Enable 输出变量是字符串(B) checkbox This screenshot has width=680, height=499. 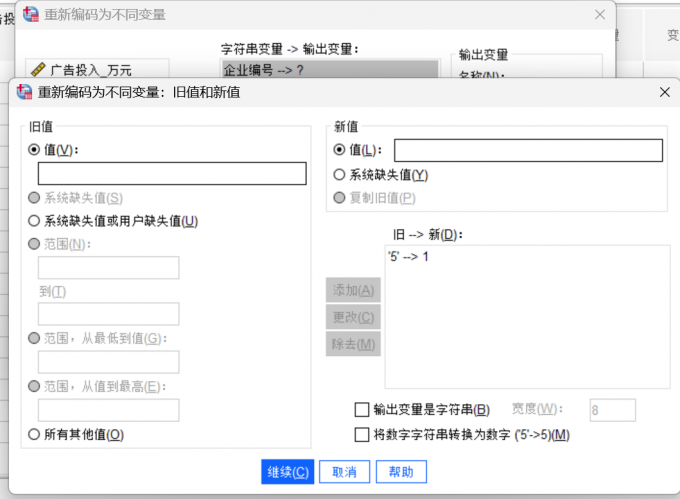tap(362, 410)
